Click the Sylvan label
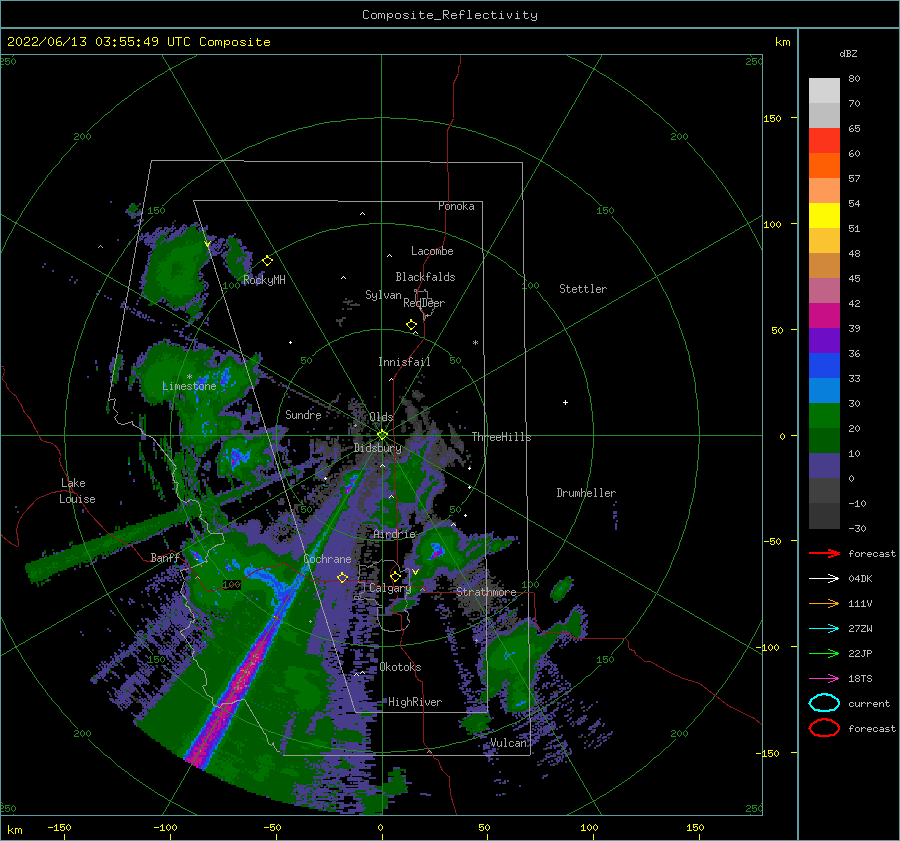The height and width of the screenshot is (841, 900). click(x=383, y=295)
